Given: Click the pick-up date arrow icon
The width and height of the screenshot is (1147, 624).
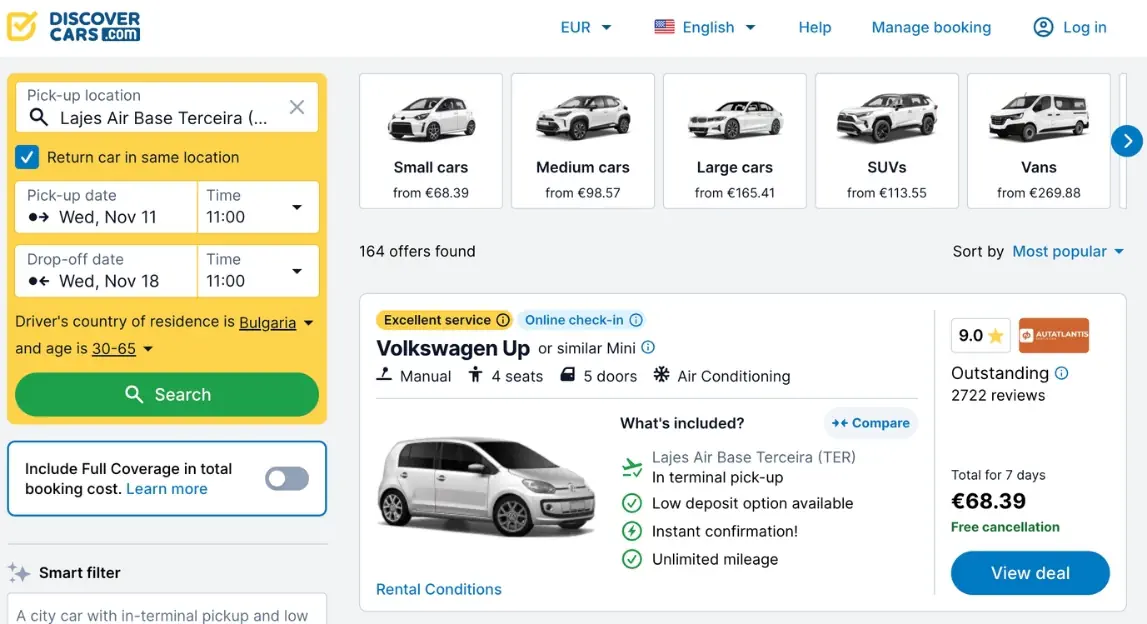Looking at the screenshot, I should tap(39, 217).
